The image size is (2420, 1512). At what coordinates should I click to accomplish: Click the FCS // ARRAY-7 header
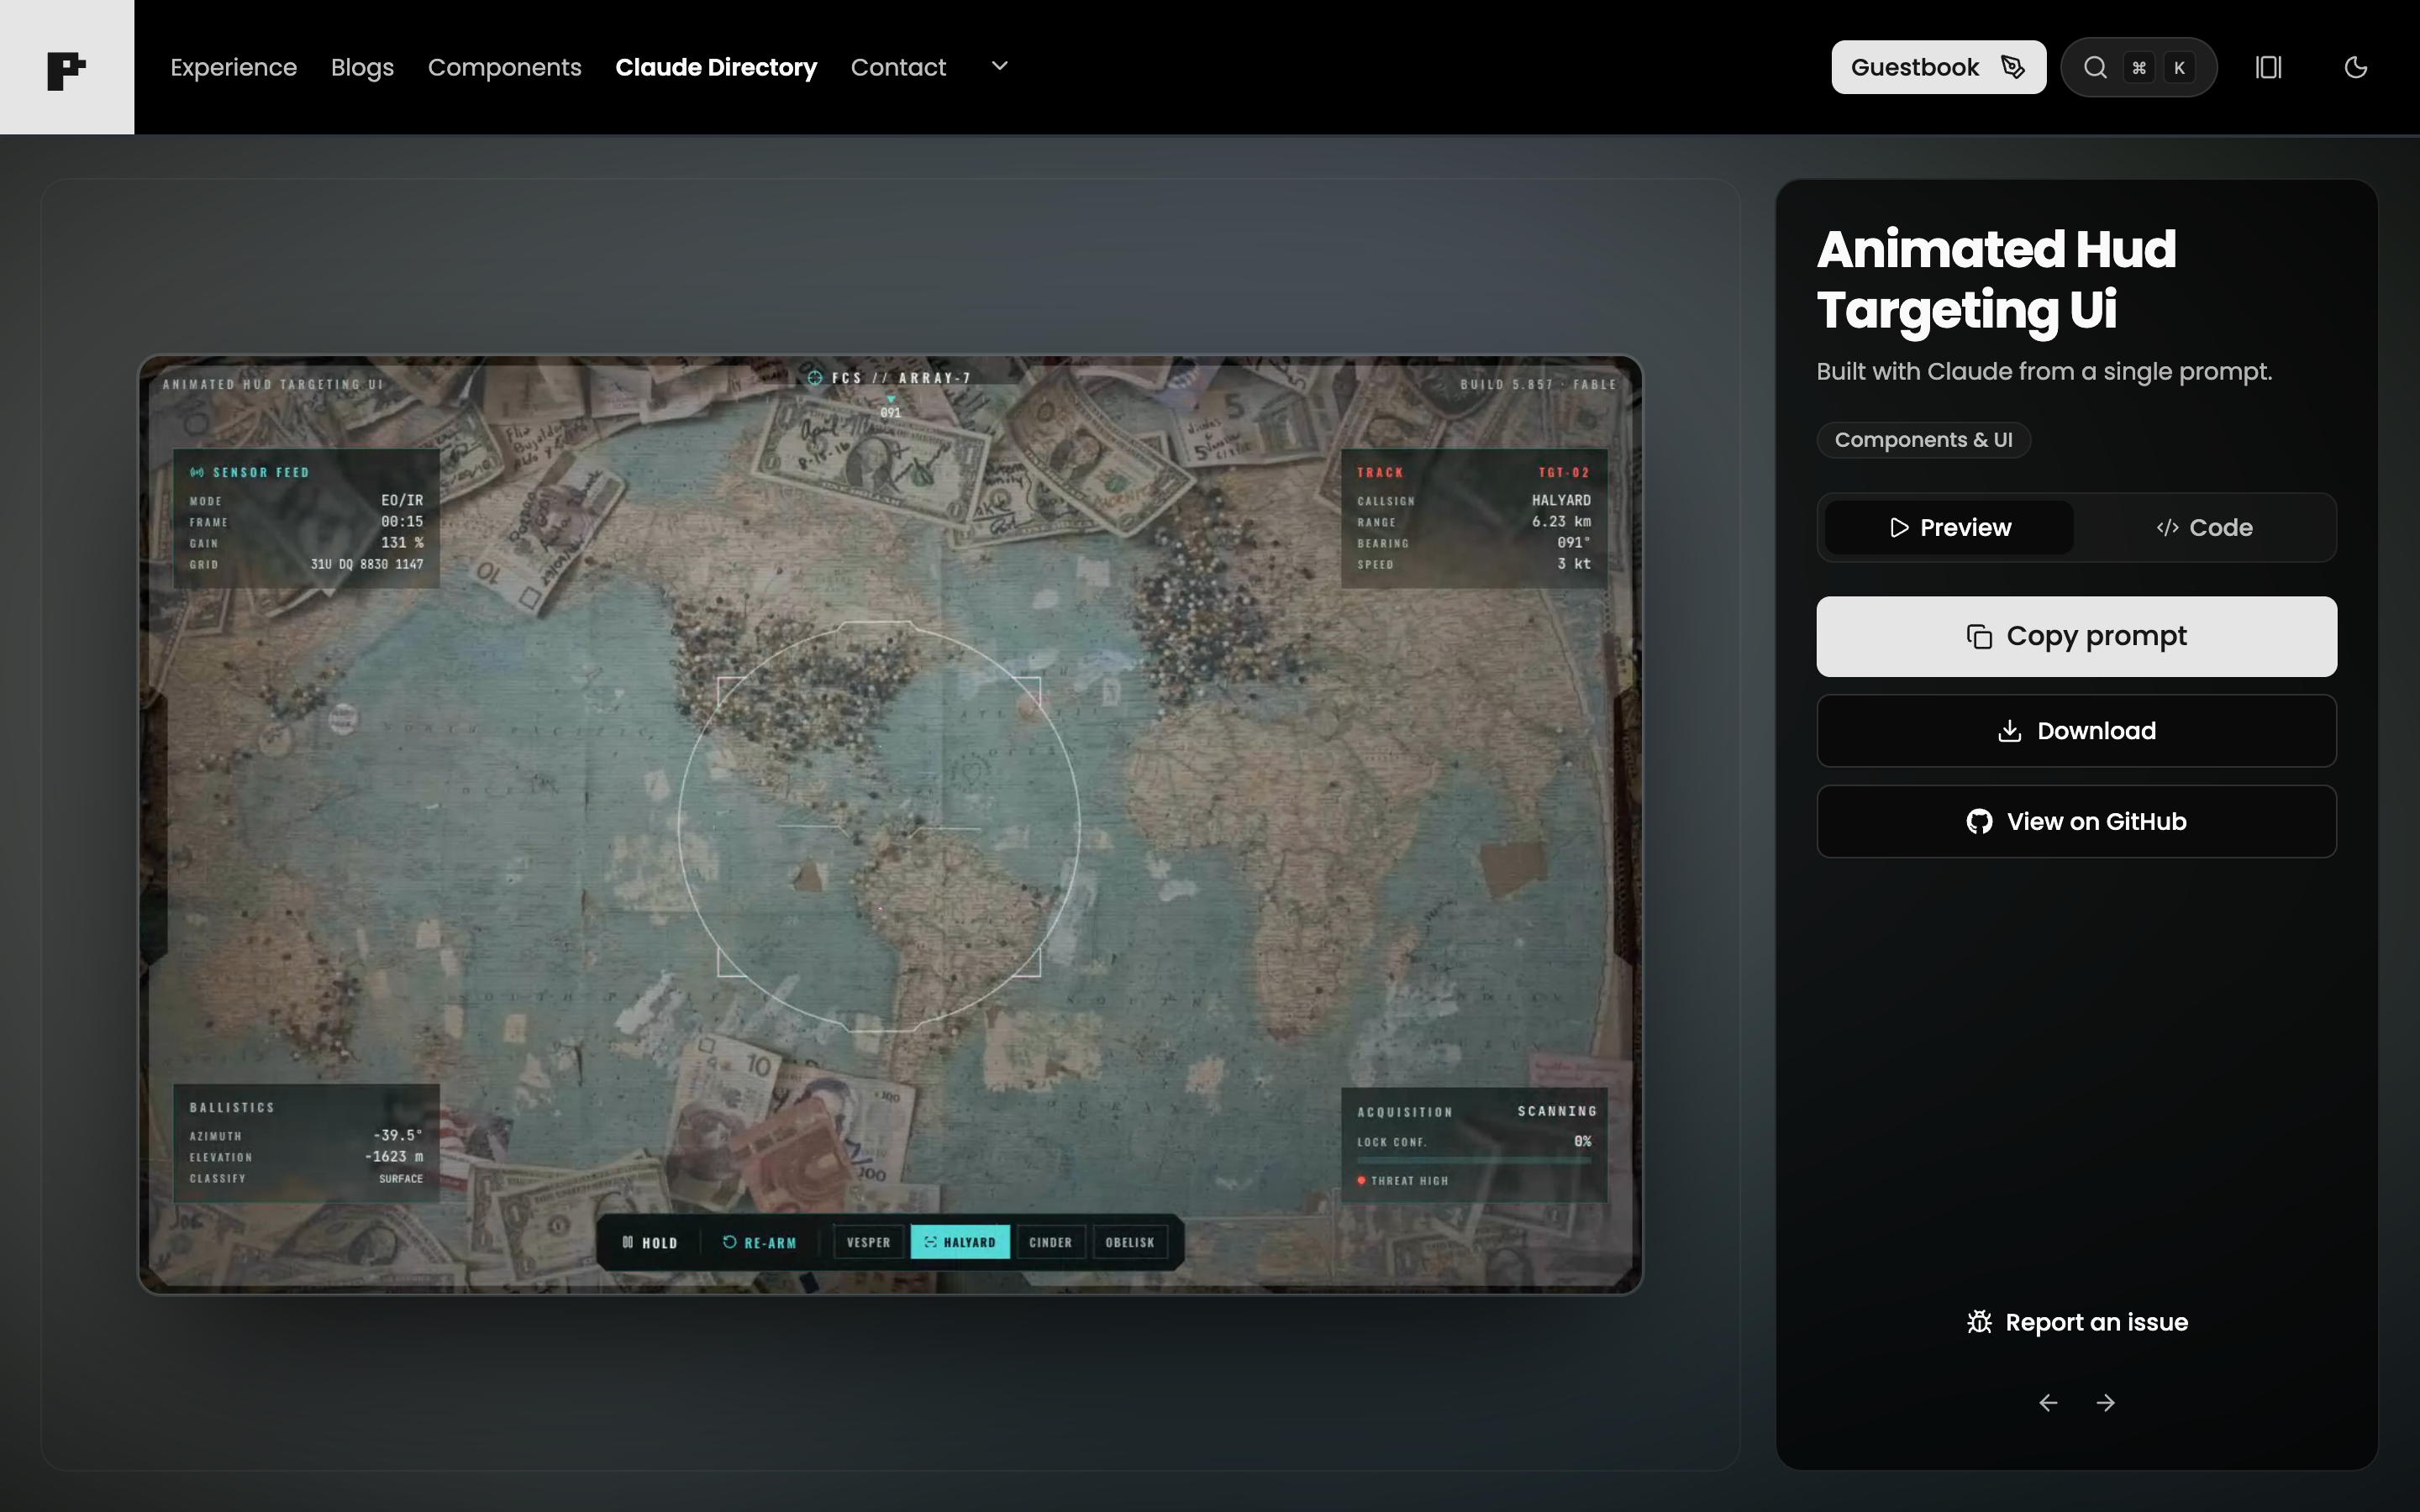(890, 378)
